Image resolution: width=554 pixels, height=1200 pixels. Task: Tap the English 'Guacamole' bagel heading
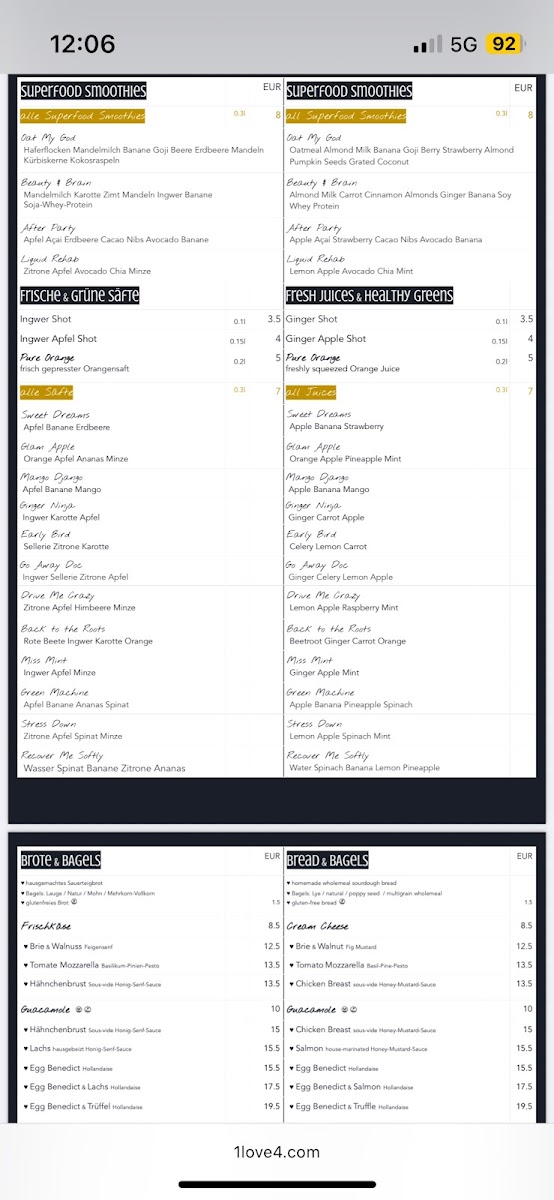tap(316, 1009)
